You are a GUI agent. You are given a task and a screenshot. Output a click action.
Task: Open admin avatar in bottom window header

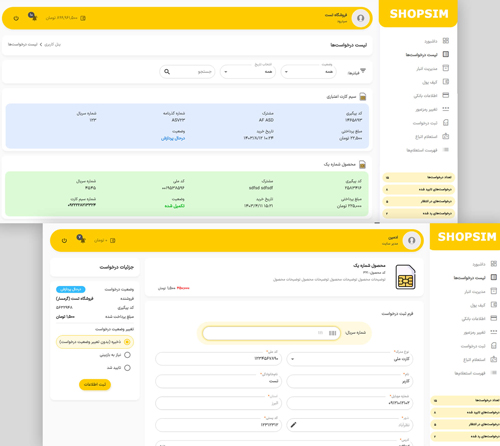pyautogui.click(x=412, y=240)
